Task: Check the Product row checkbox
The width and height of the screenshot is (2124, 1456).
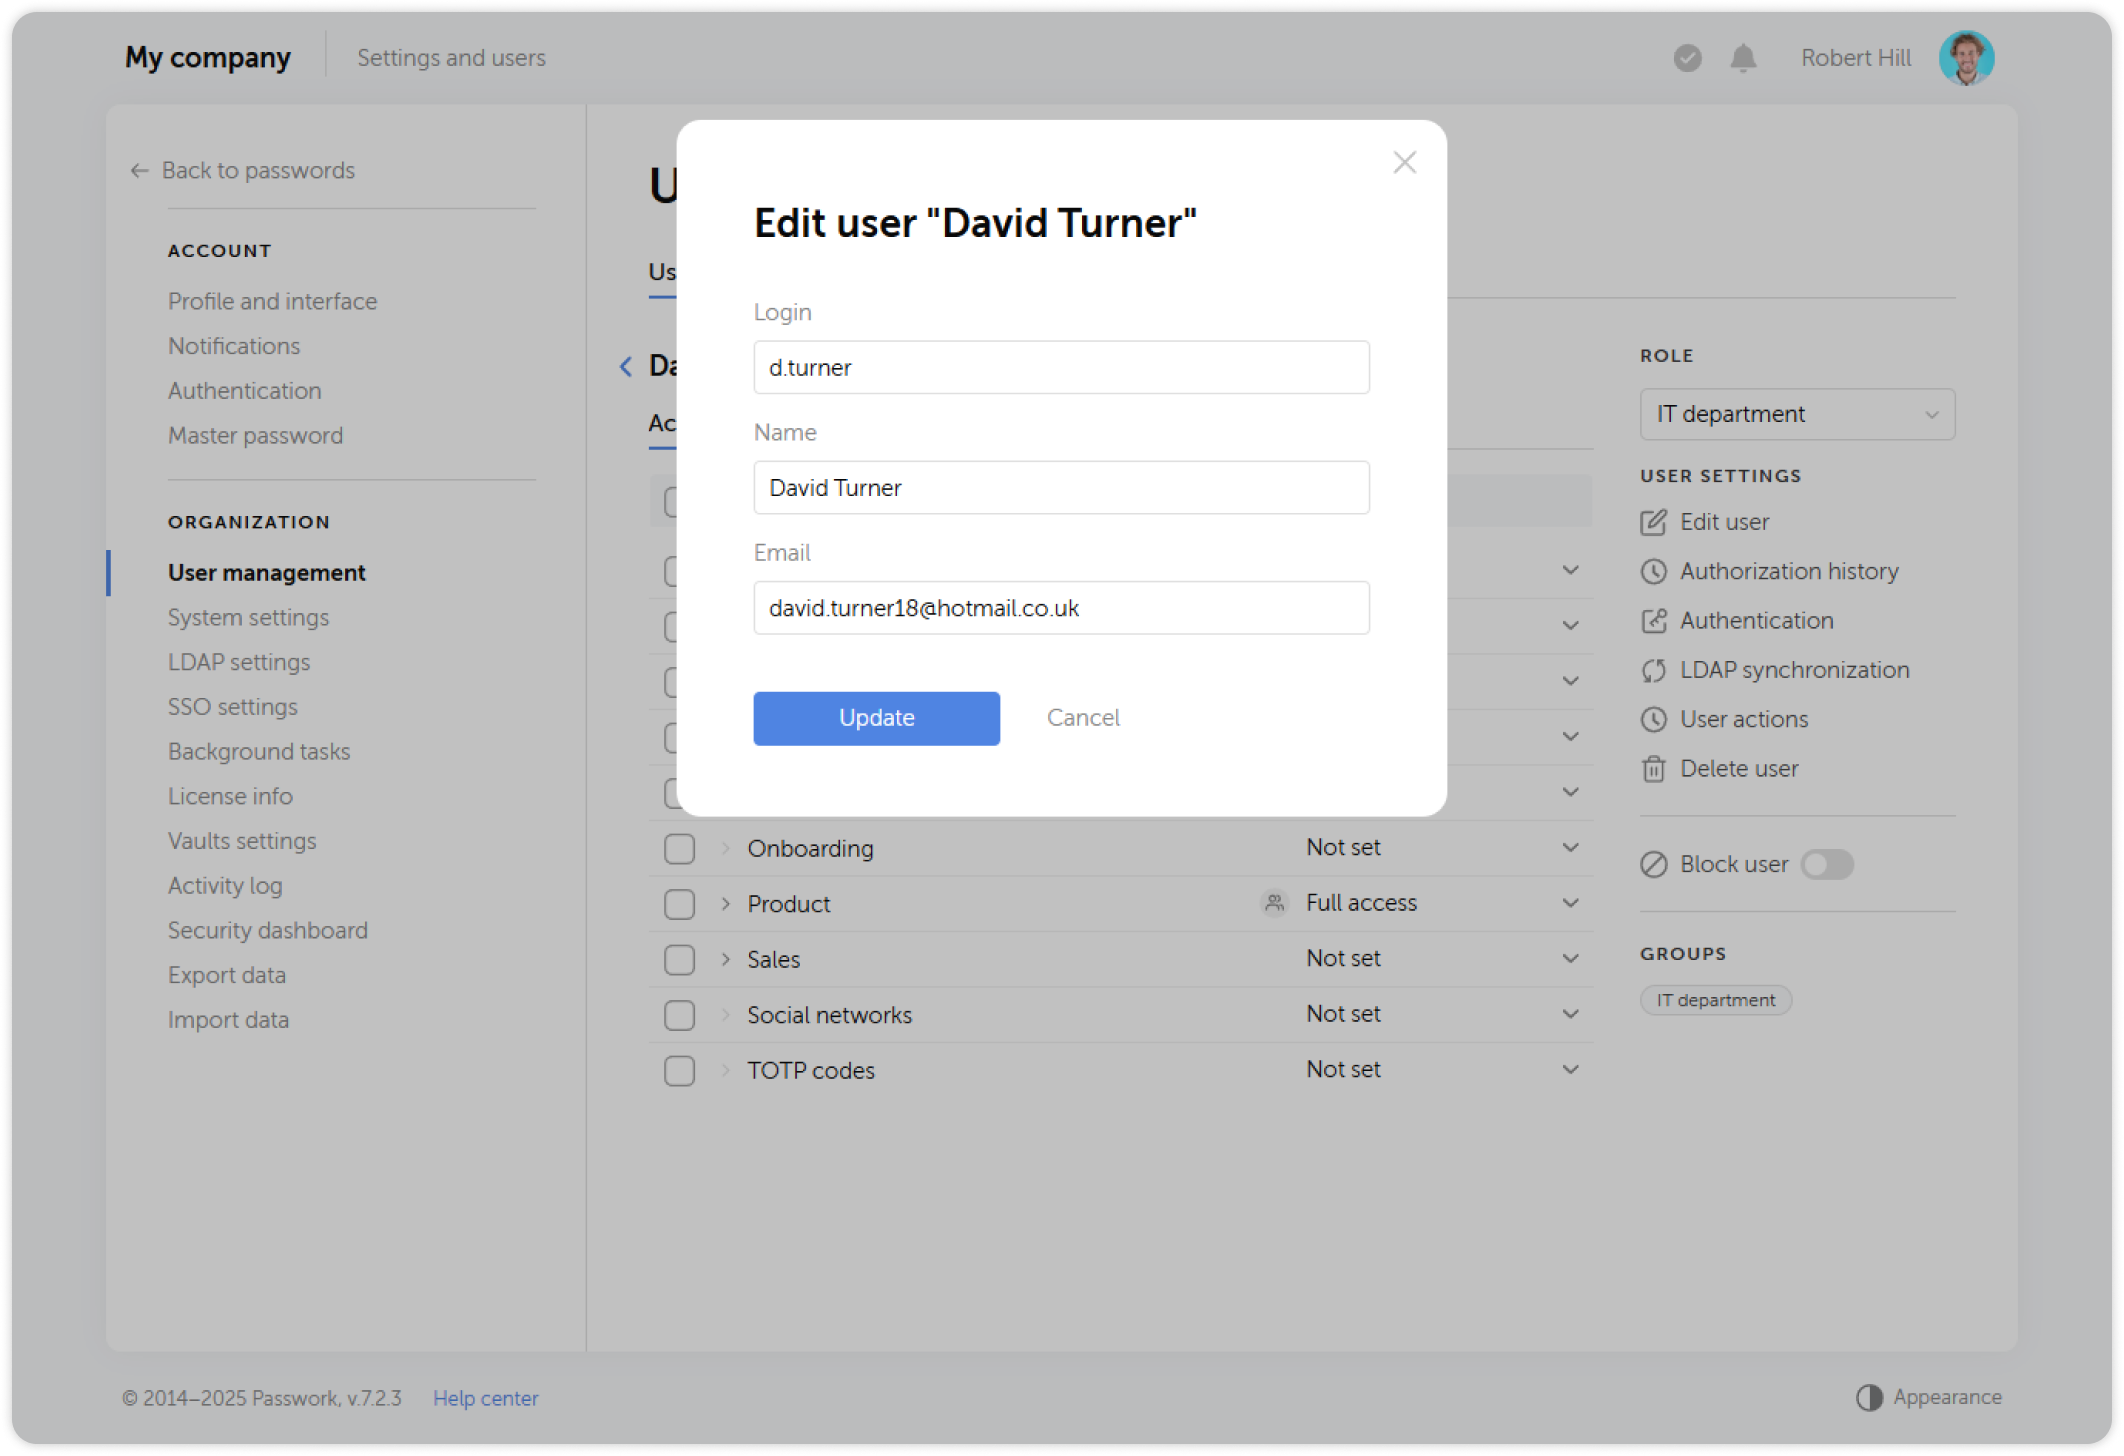Action: point(679,903)
